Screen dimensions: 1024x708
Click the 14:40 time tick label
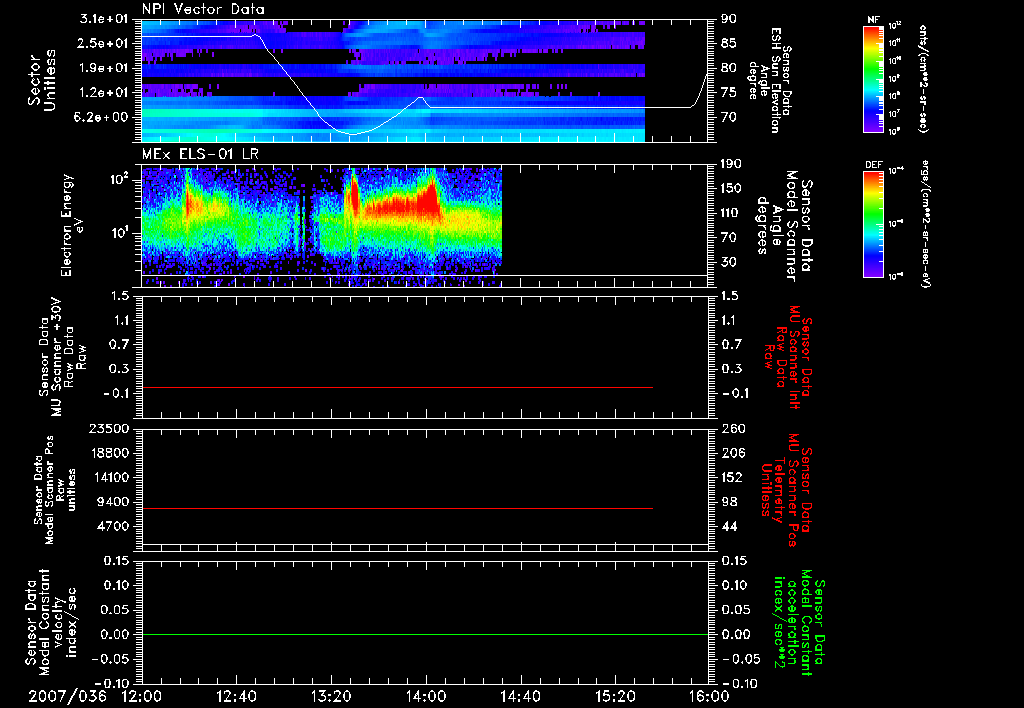520,696
